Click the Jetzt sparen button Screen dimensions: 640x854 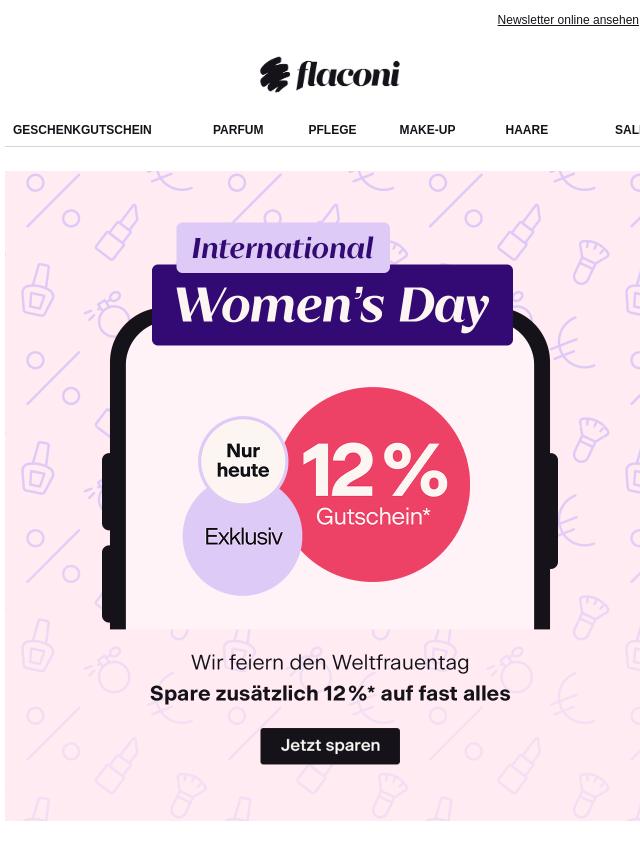pos(330,746)
